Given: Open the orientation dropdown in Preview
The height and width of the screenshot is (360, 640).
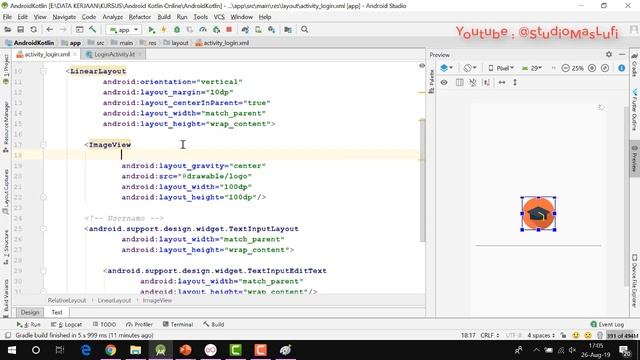Looking at the screenshot, I should click(470, 68).
